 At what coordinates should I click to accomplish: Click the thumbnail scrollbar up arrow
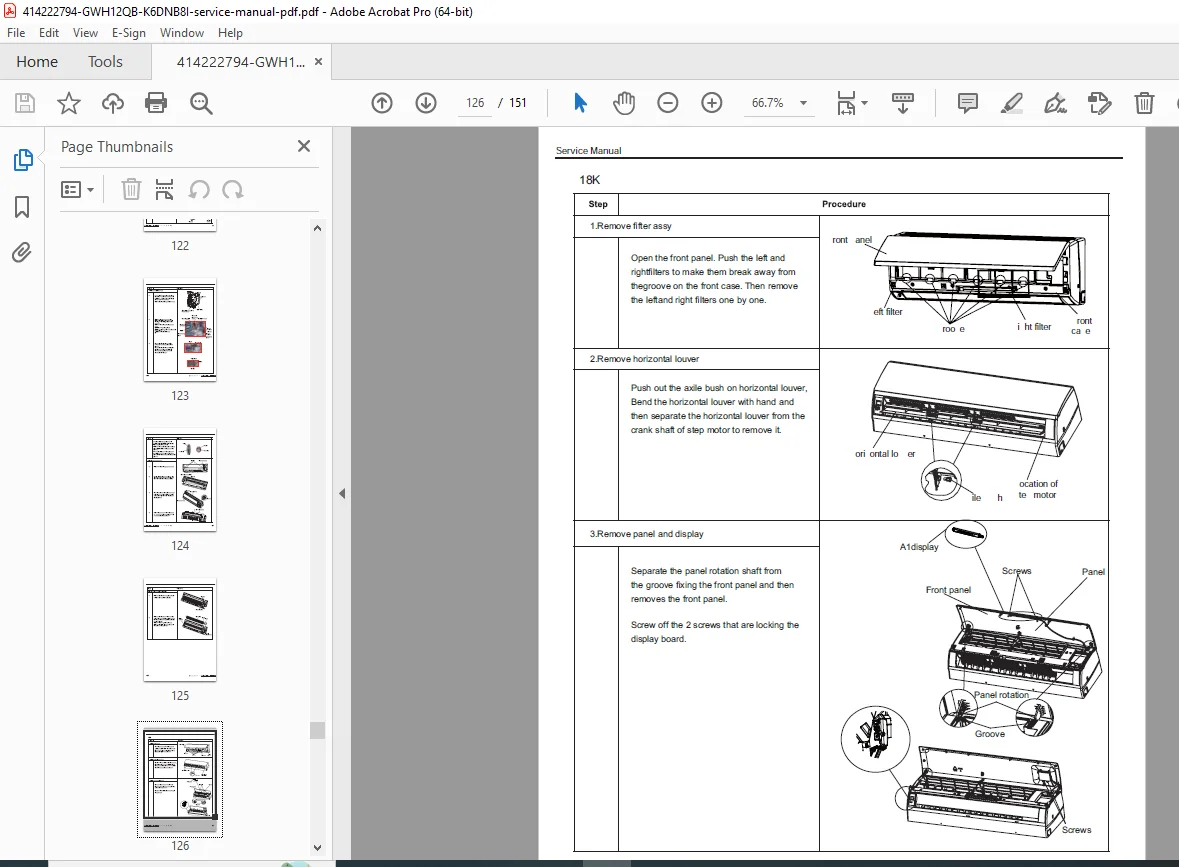(317, 228)
